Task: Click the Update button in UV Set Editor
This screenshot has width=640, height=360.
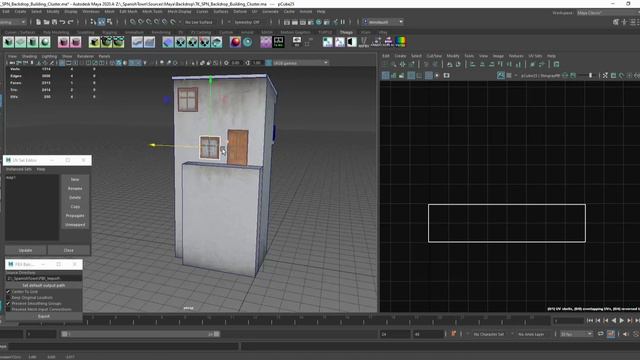Action: point(25,250)
